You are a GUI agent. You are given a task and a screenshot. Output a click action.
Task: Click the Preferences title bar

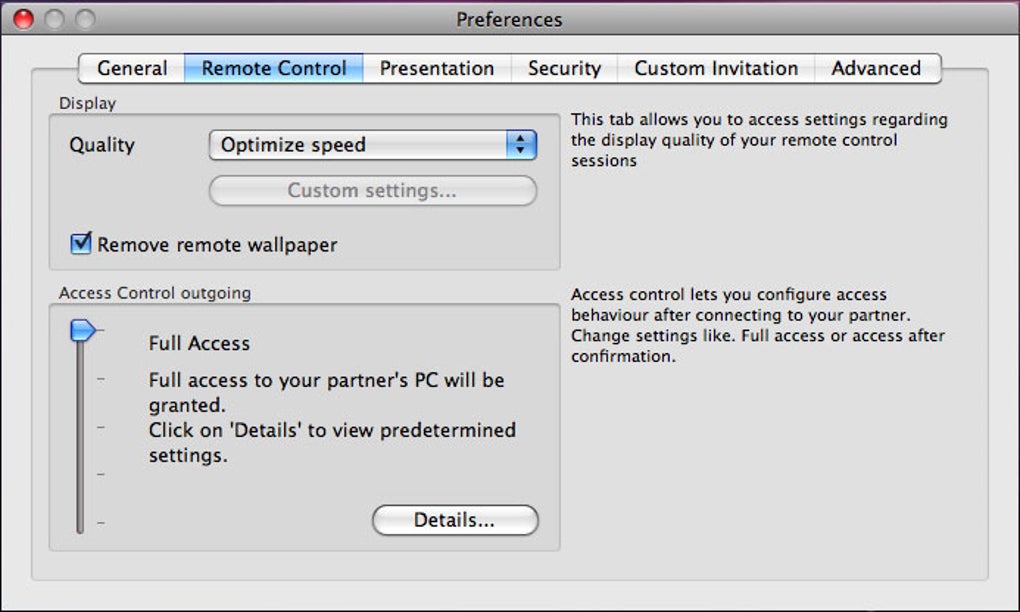click(x=509, y=19)
